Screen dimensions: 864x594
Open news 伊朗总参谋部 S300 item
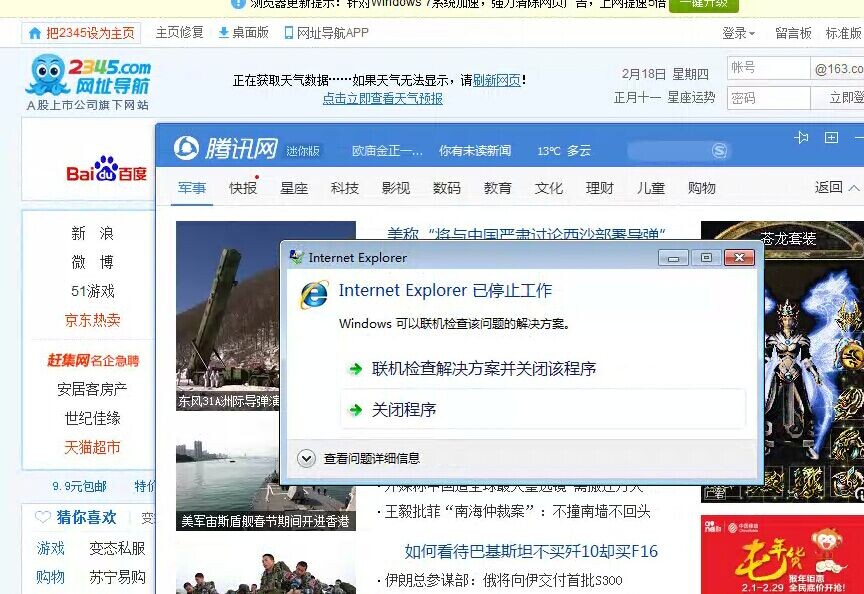coord(504,580)
